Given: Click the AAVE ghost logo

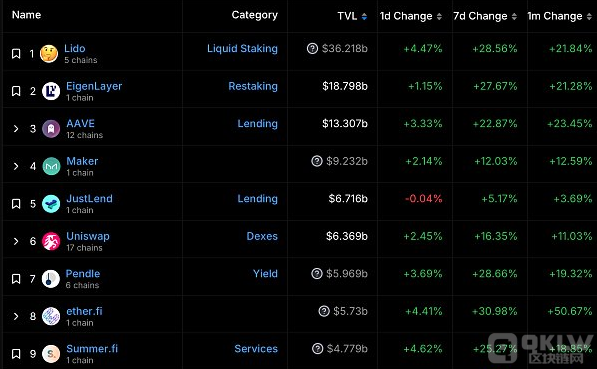Looking at the screenshot, I should pyautogui.click(x=51, y=129).
